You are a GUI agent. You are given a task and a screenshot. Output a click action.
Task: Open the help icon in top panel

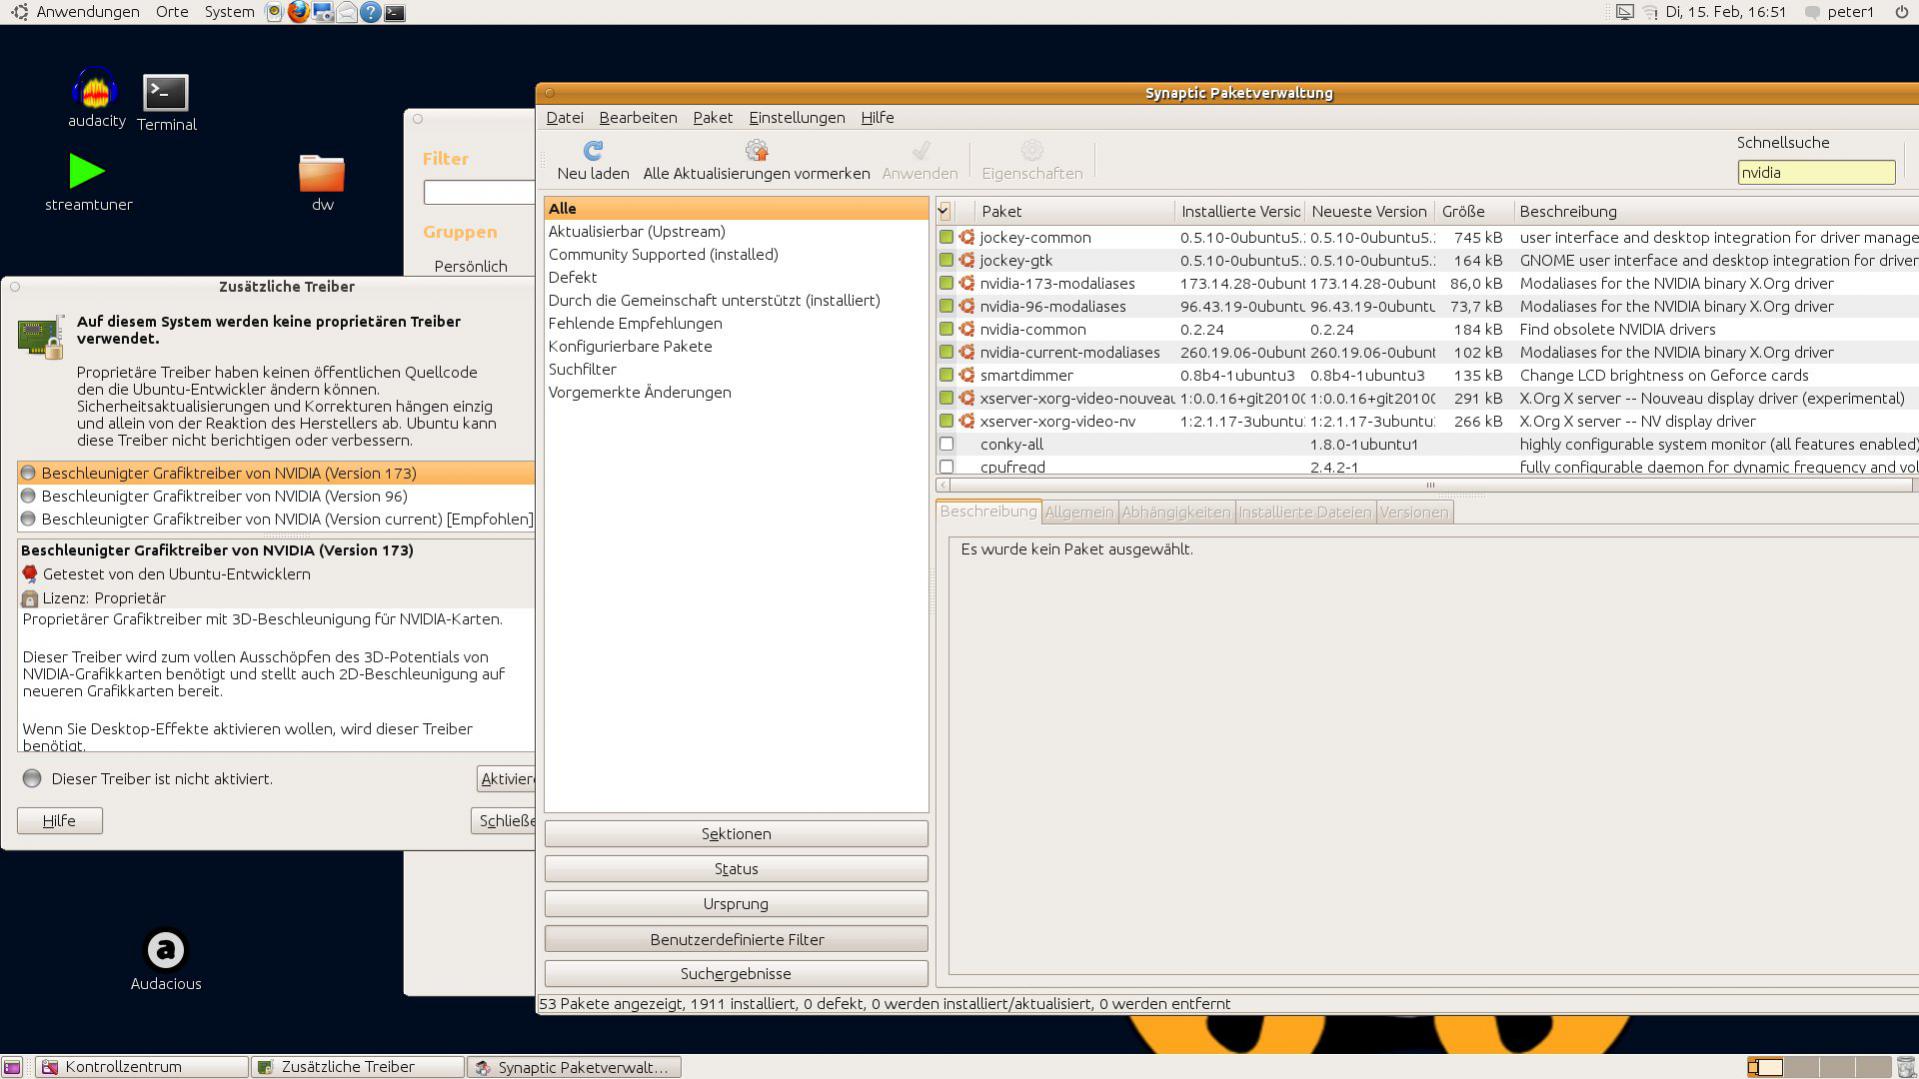[370, 12]
